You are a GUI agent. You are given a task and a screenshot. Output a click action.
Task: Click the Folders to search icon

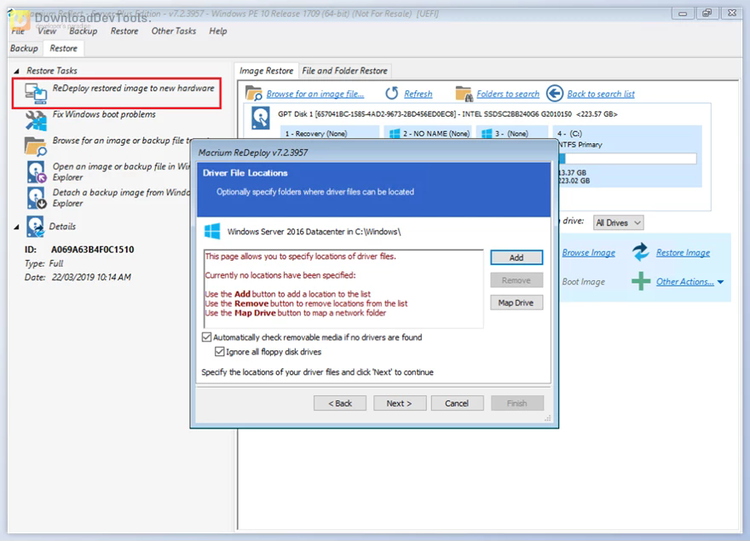pos(463,93)
